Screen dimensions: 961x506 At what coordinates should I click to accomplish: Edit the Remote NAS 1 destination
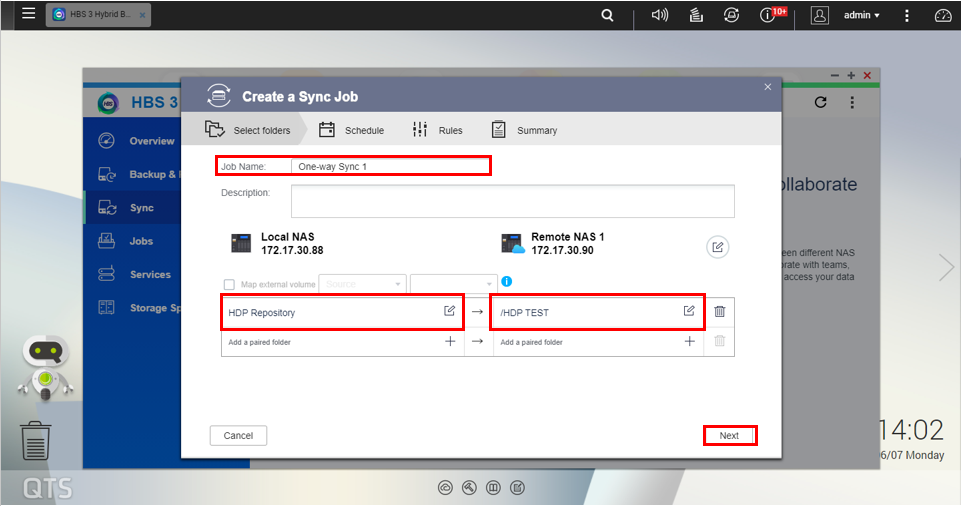(717, 247)
